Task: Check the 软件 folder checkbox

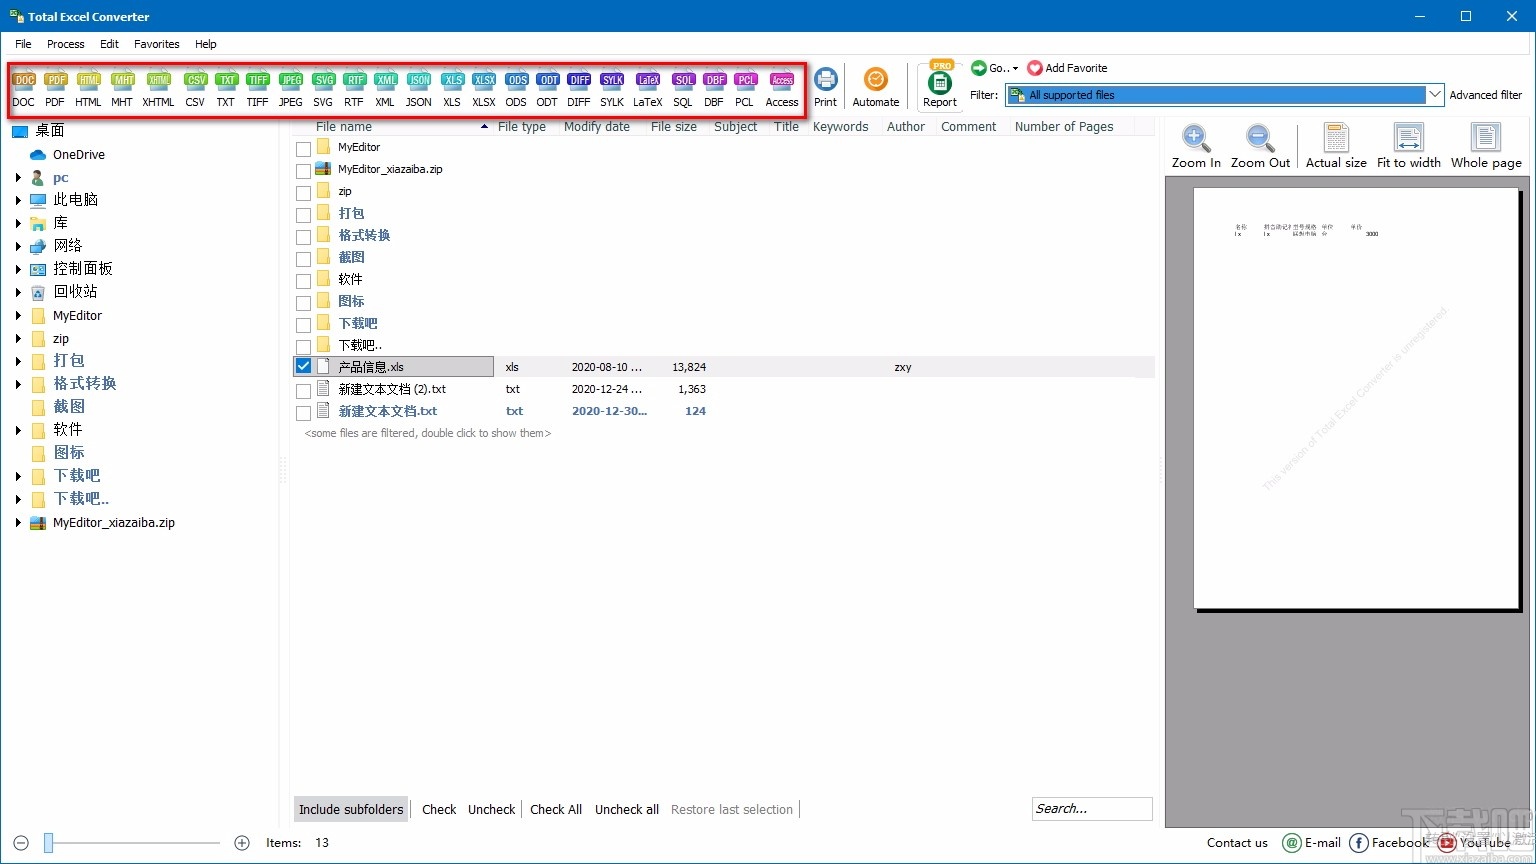Action: coord(303,281)
